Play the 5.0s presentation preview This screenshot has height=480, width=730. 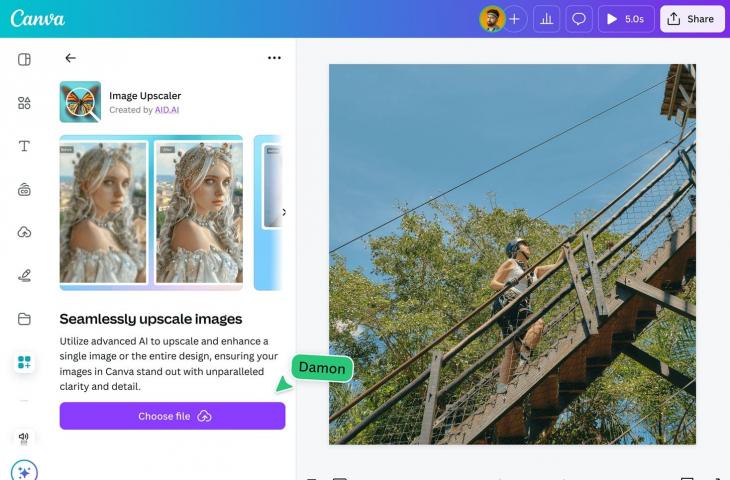click(x=626, y=19)
